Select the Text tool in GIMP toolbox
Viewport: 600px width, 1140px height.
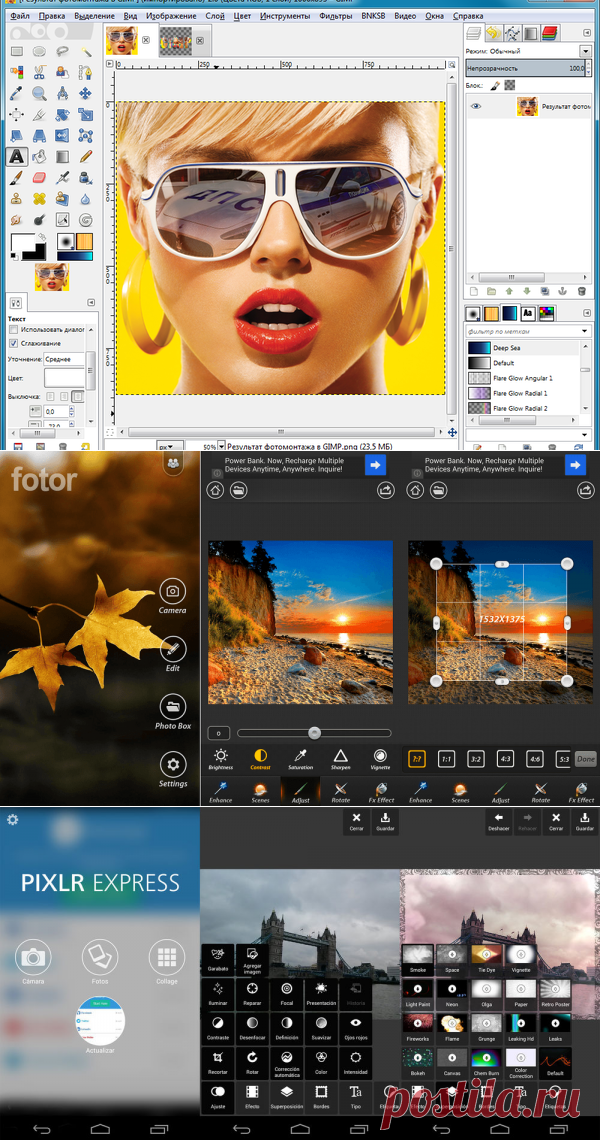click(16, 156)
